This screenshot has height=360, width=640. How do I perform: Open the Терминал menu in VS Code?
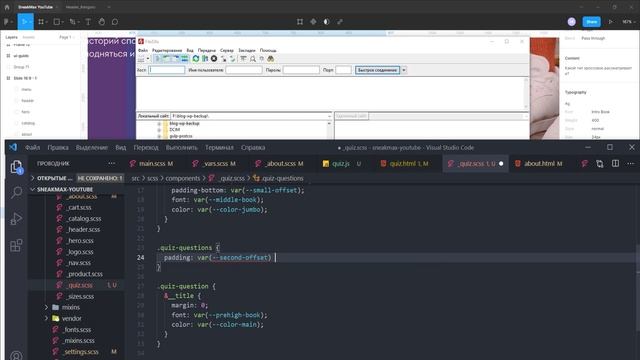219,148
